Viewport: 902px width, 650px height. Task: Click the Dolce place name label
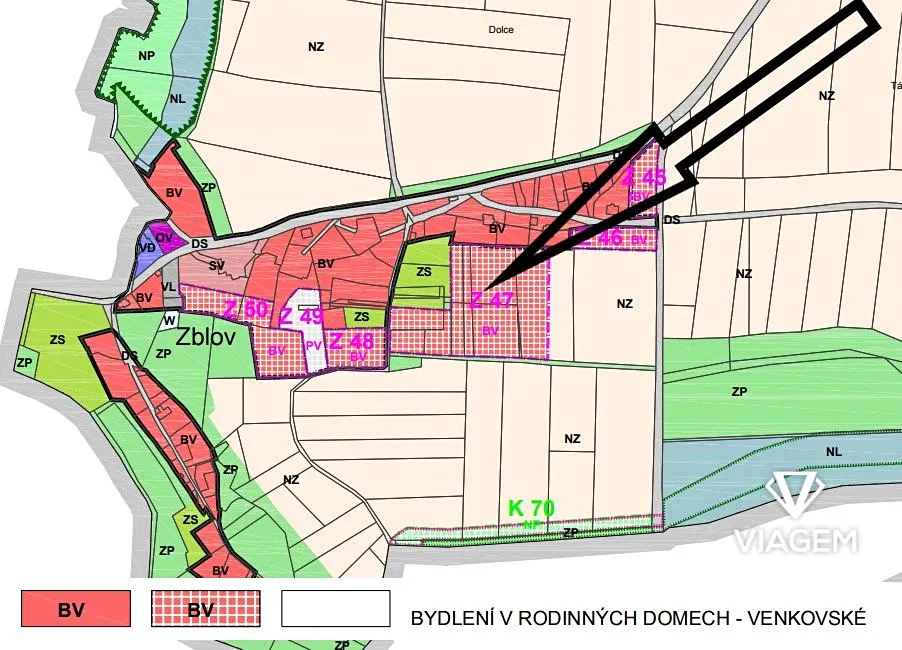(501, 30)
